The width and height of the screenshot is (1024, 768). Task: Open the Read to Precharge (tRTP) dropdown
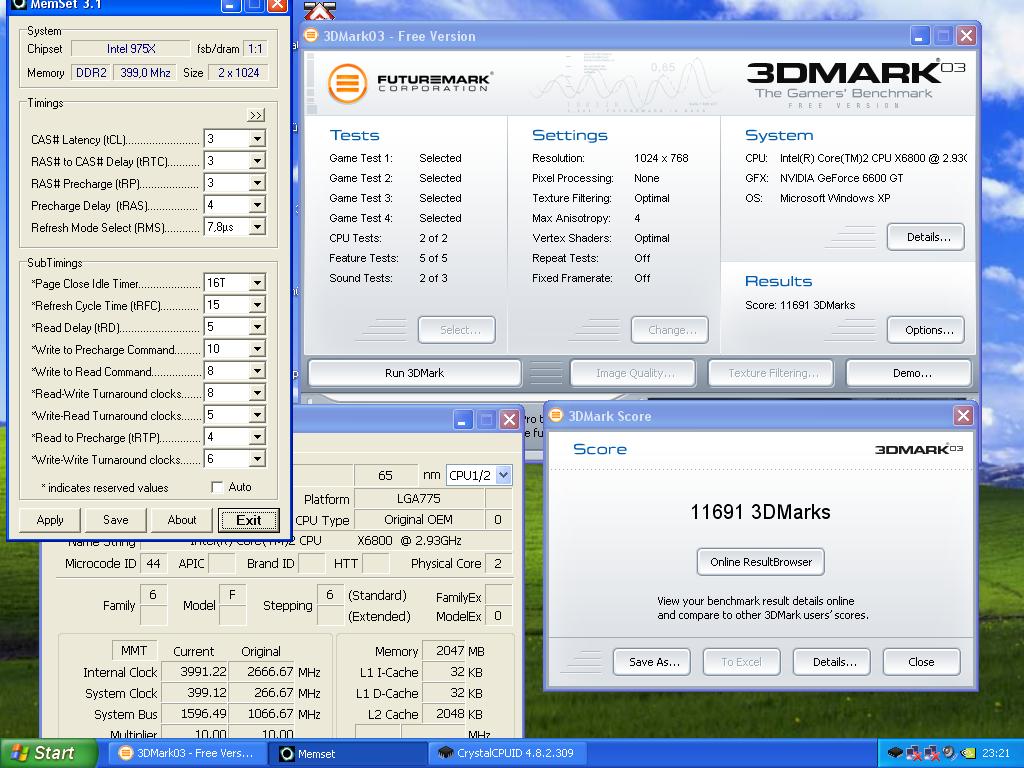(257, 438)
